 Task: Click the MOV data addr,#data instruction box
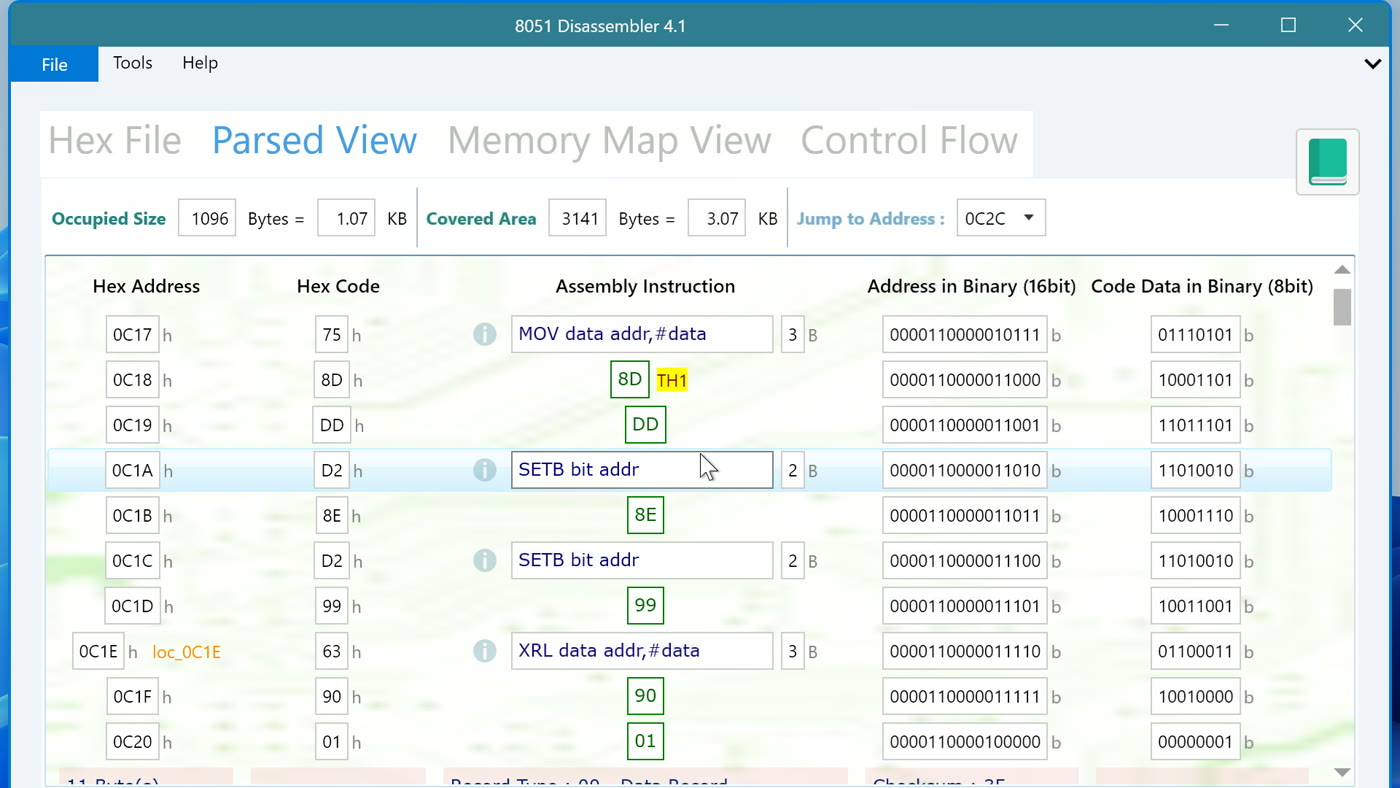(x=642, y=334)
